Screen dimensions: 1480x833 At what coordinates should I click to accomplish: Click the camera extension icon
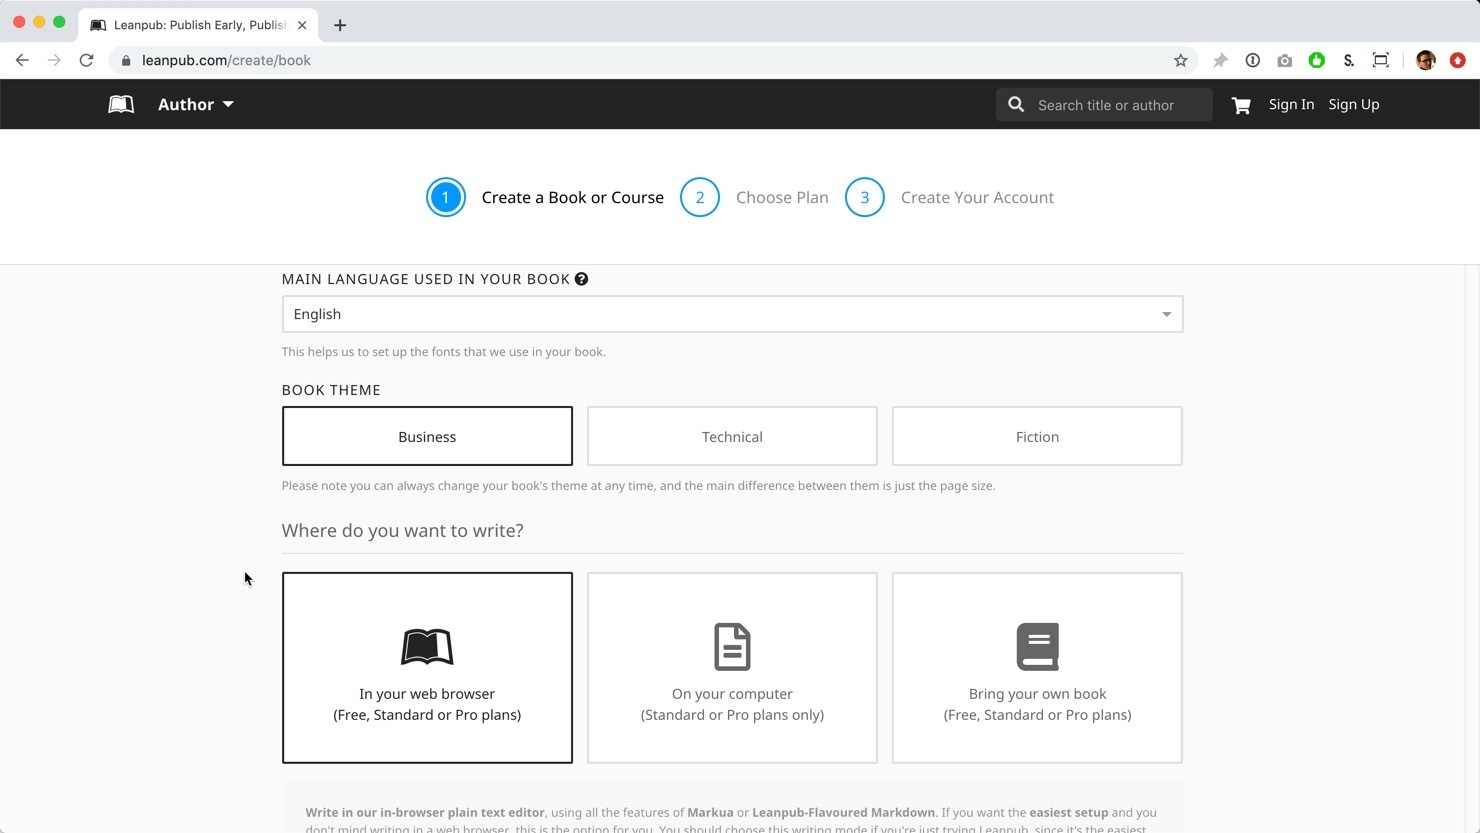1285,60
